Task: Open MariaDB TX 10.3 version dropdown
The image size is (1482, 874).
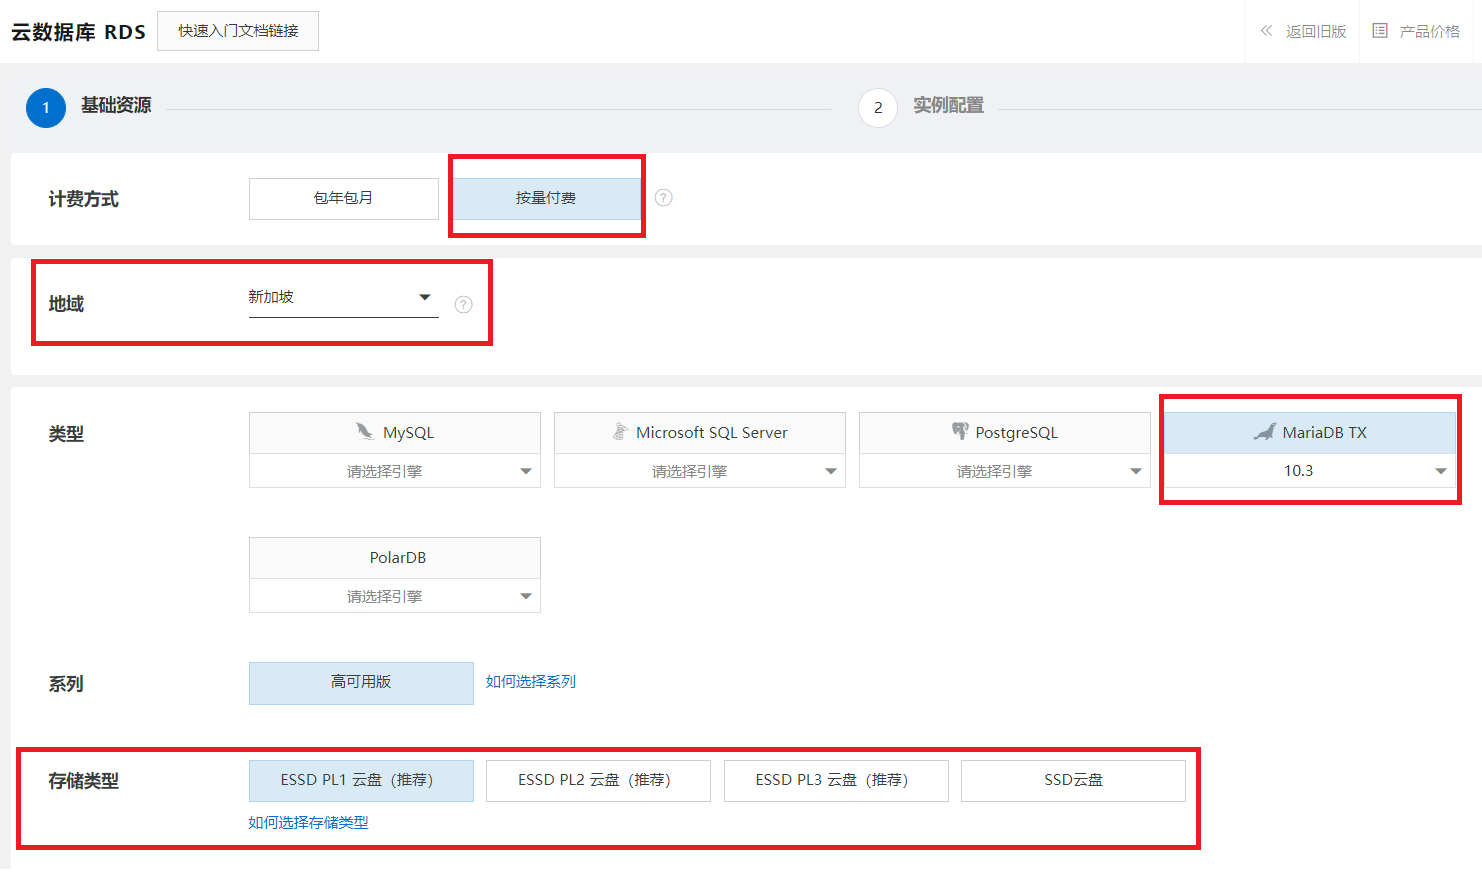Action: 1310,471
